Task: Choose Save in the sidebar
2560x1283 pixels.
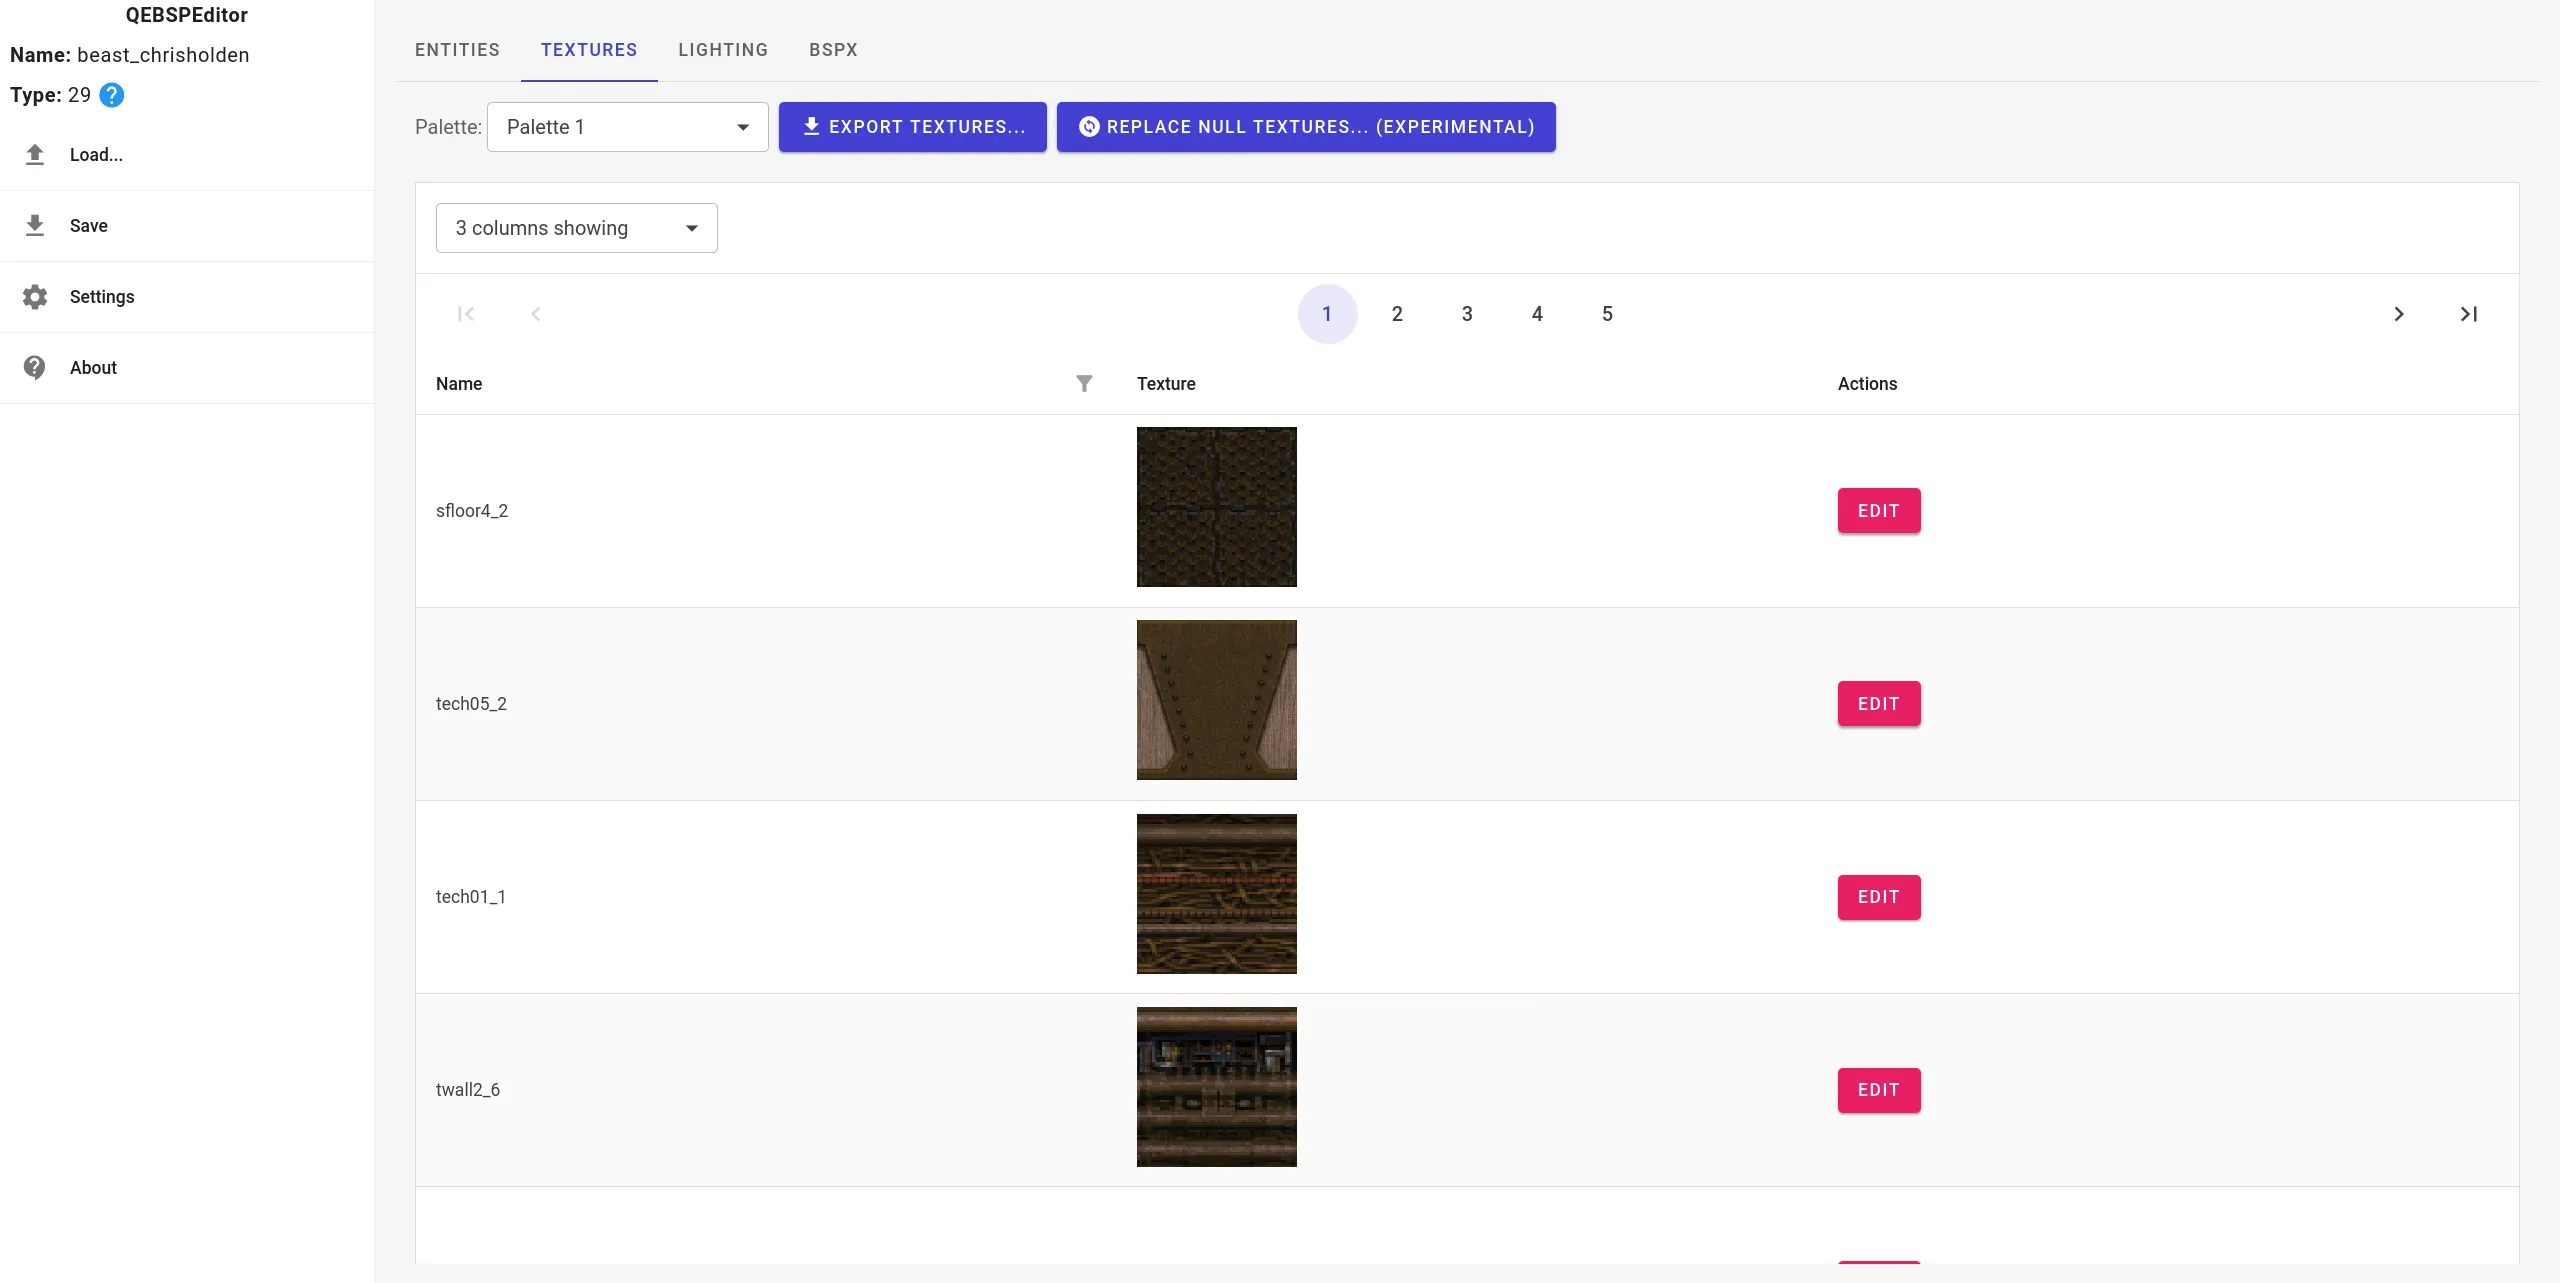Action: click(187, 226)
